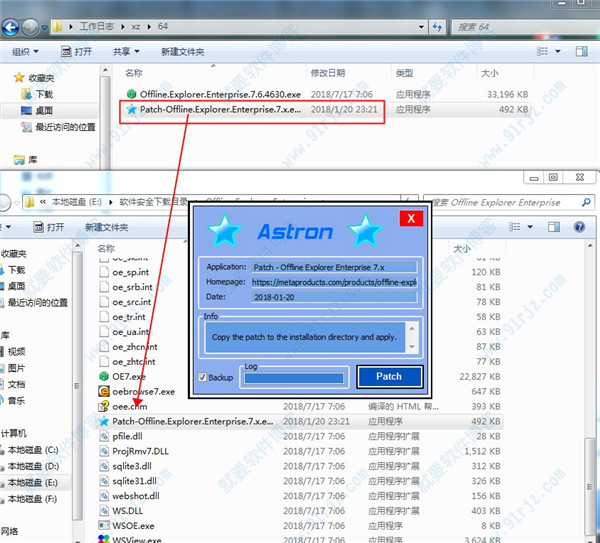Screen dimensions: 600x543
Task: Click the Log progress bar in Astron
Action: [x=294, y=377]
